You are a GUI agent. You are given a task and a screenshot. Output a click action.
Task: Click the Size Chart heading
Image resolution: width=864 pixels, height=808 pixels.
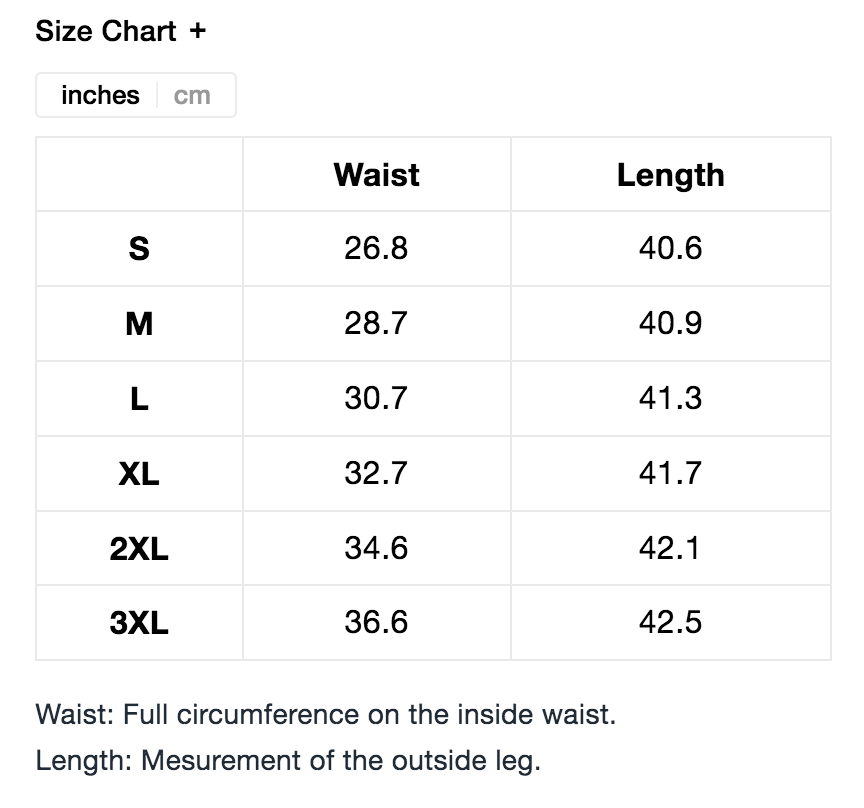[x=106, y=31]
